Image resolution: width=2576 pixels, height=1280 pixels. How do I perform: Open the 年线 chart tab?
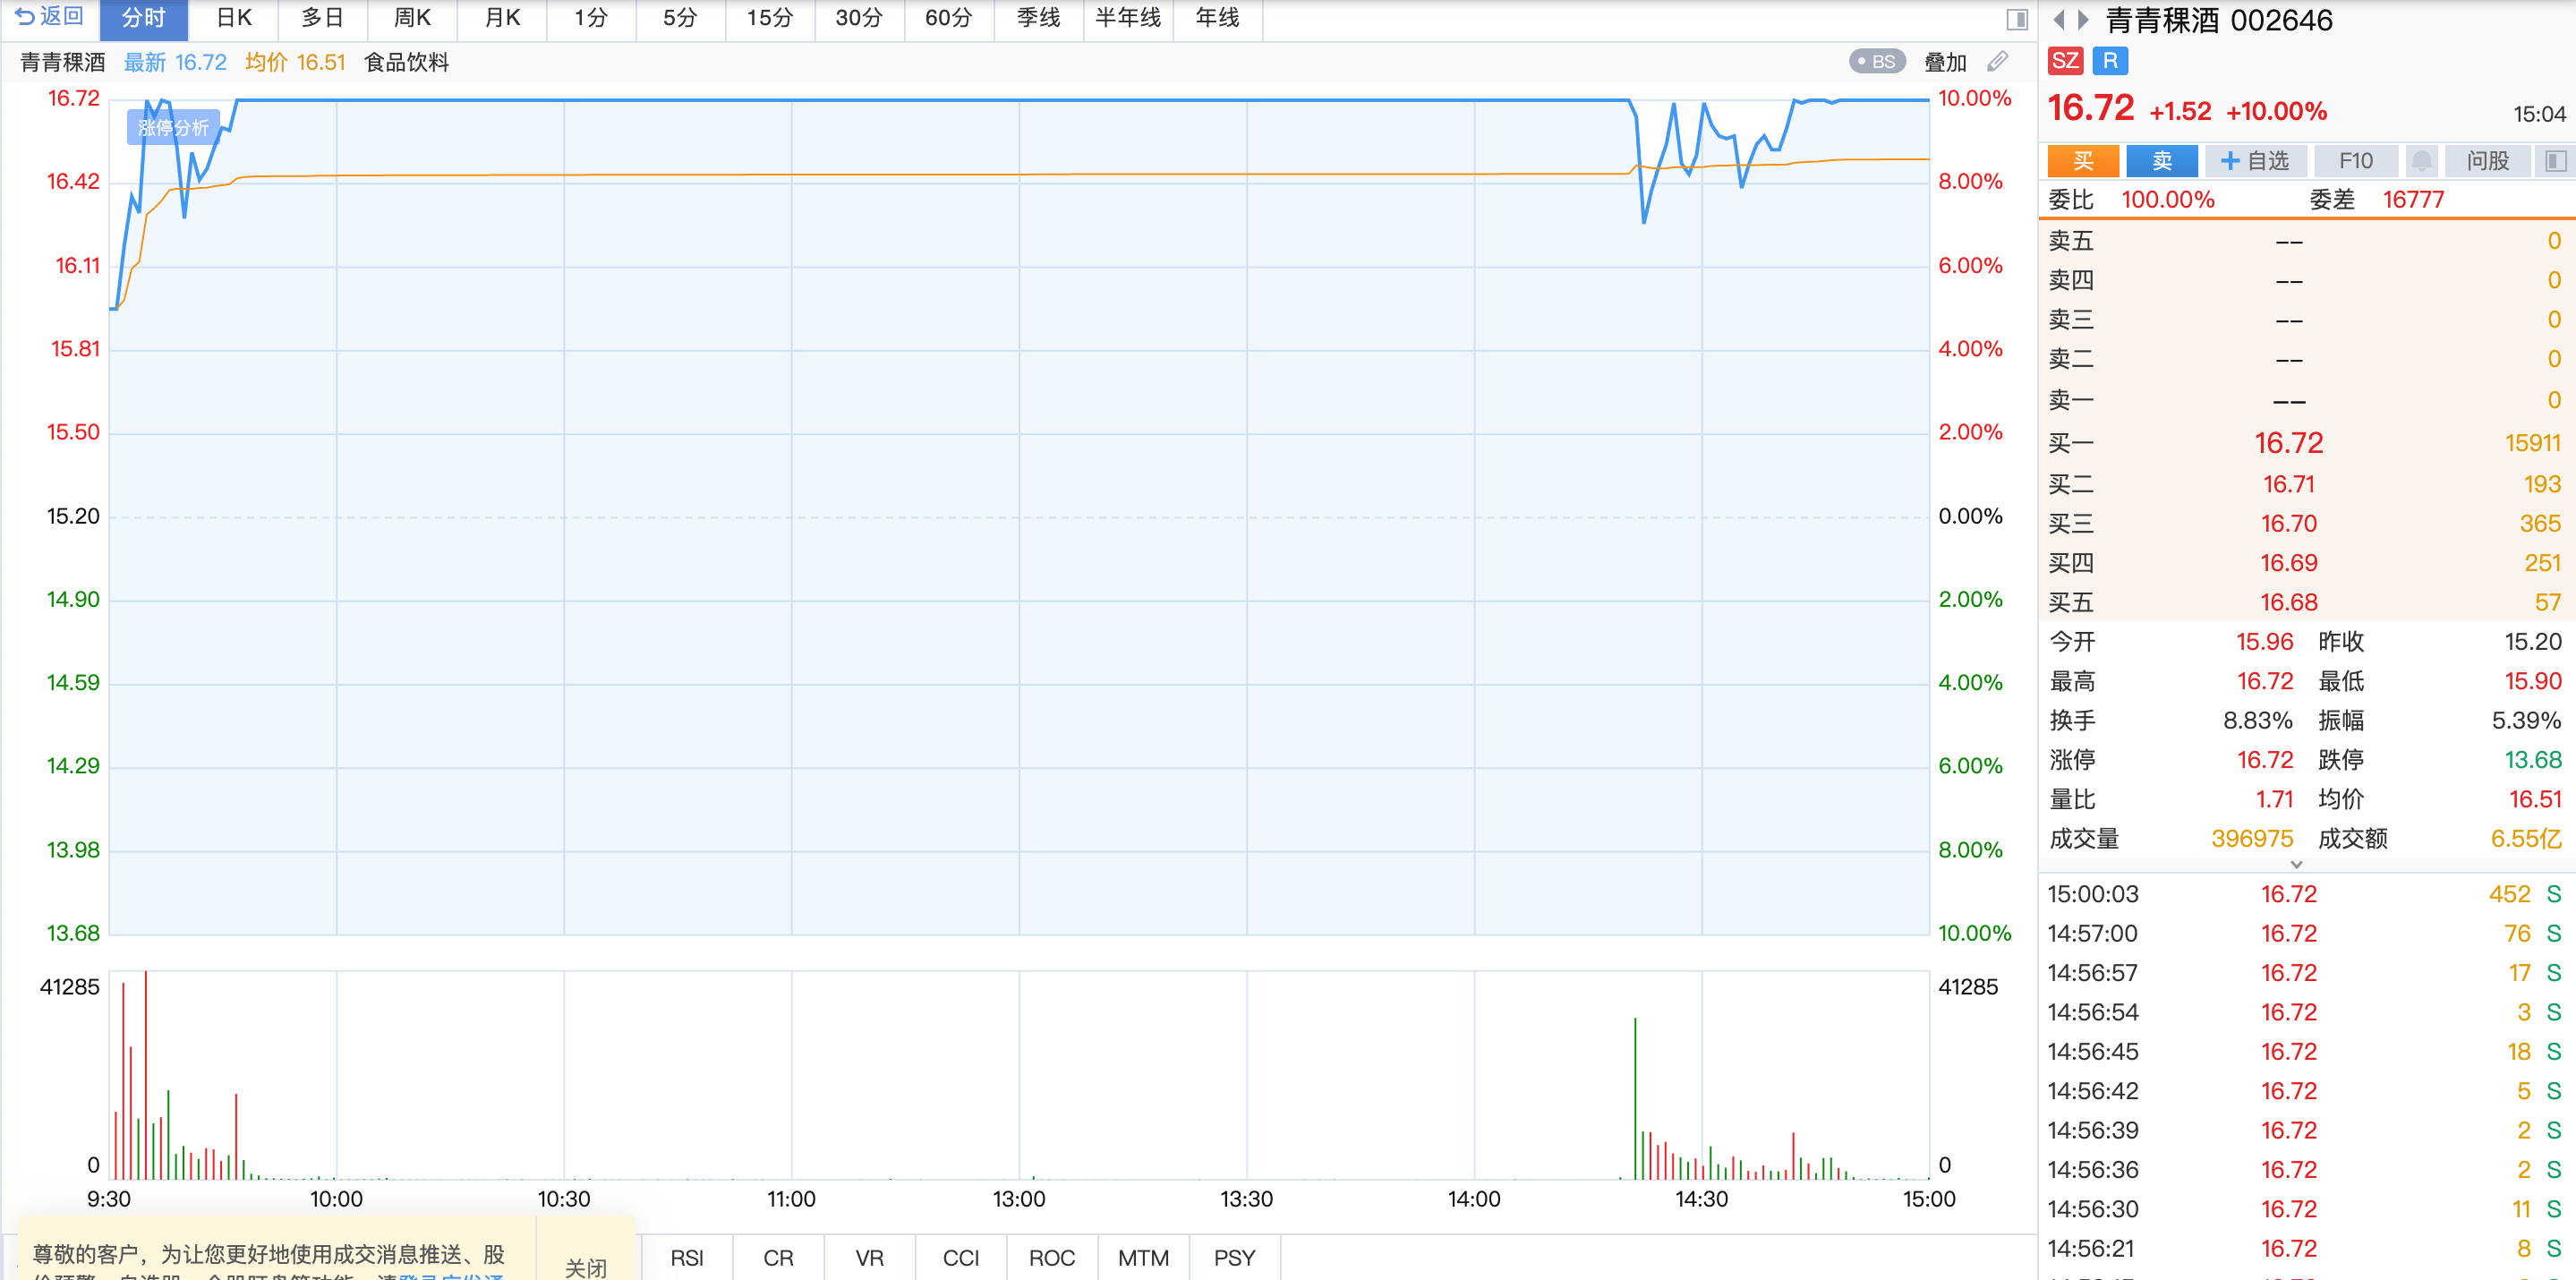click(1217, 19)
